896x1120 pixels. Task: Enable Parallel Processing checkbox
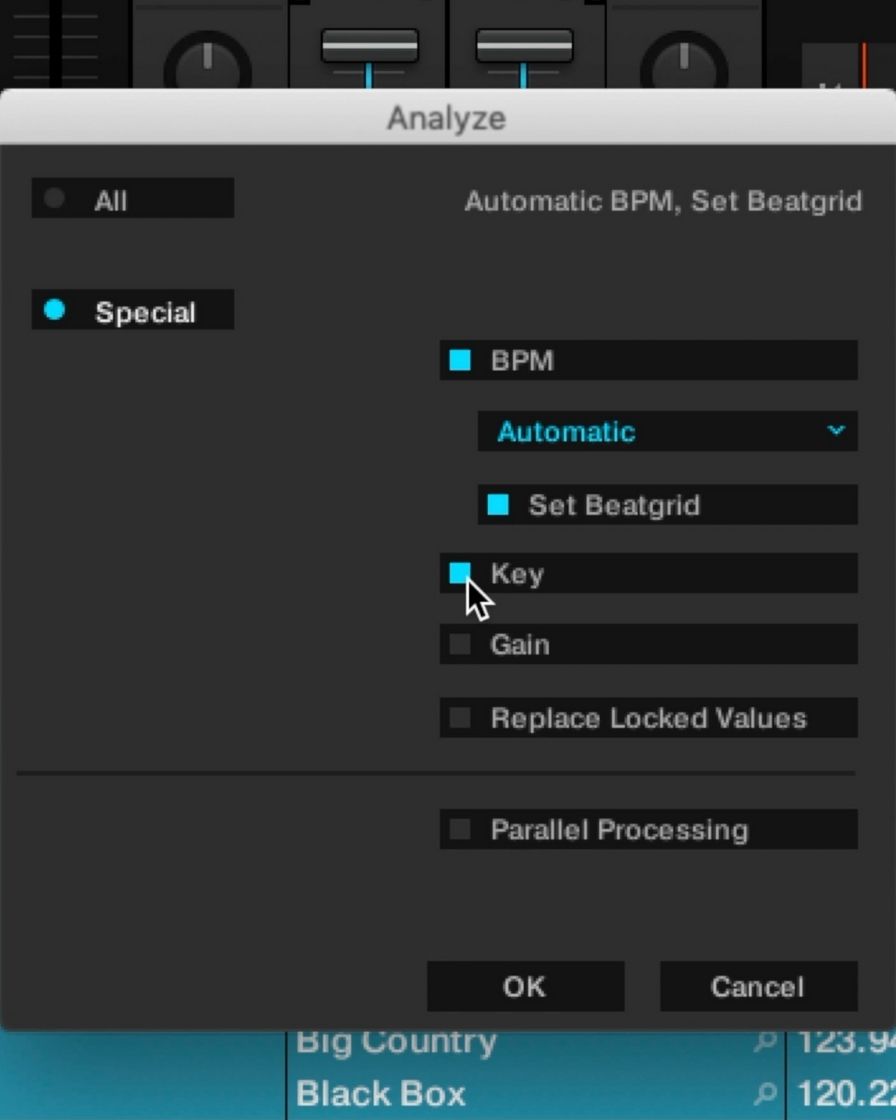pyautogui.click(x=460, y=829)
